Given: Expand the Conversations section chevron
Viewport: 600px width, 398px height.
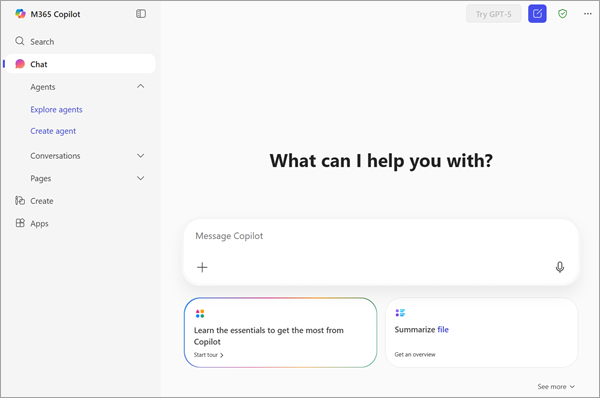Looking at the screenshot, I should (x=141, y=156).
